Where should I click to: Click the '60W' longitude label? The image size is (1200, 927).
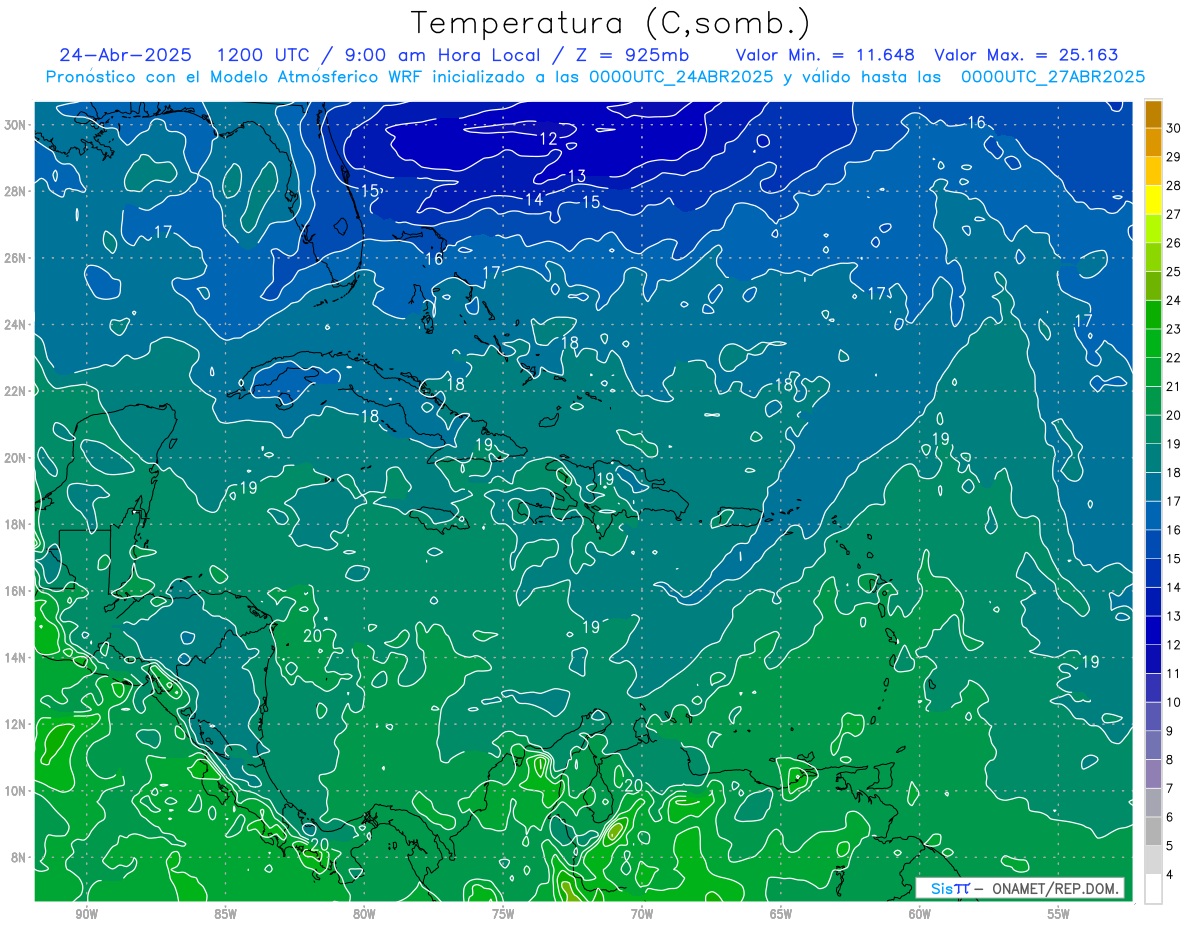point(920,915)
